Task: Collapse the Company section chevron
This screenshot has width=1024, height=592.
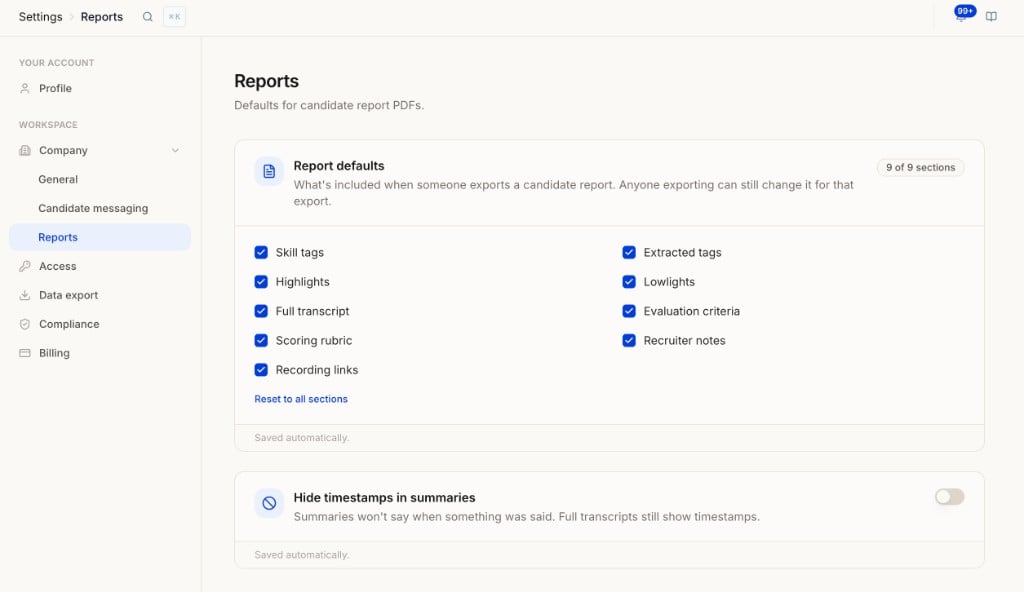Action: [x=175, y=150]
